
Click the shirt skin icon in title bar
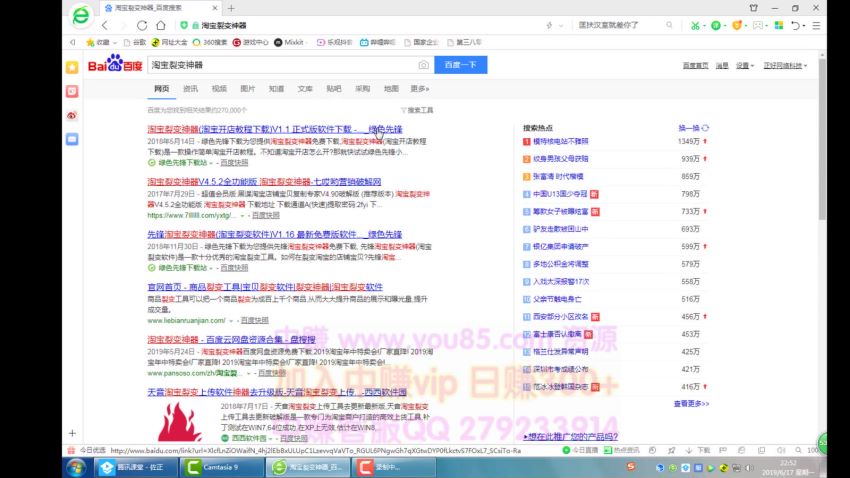coord(754,8)
